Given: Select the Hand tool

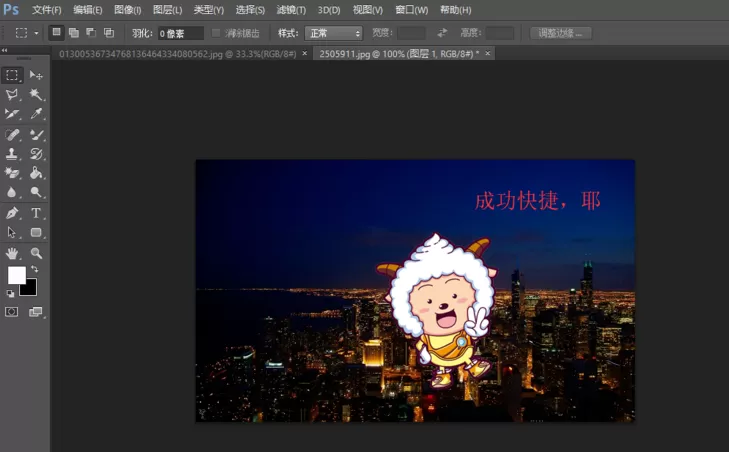Looking at the screenshot, I should point(12,253).
